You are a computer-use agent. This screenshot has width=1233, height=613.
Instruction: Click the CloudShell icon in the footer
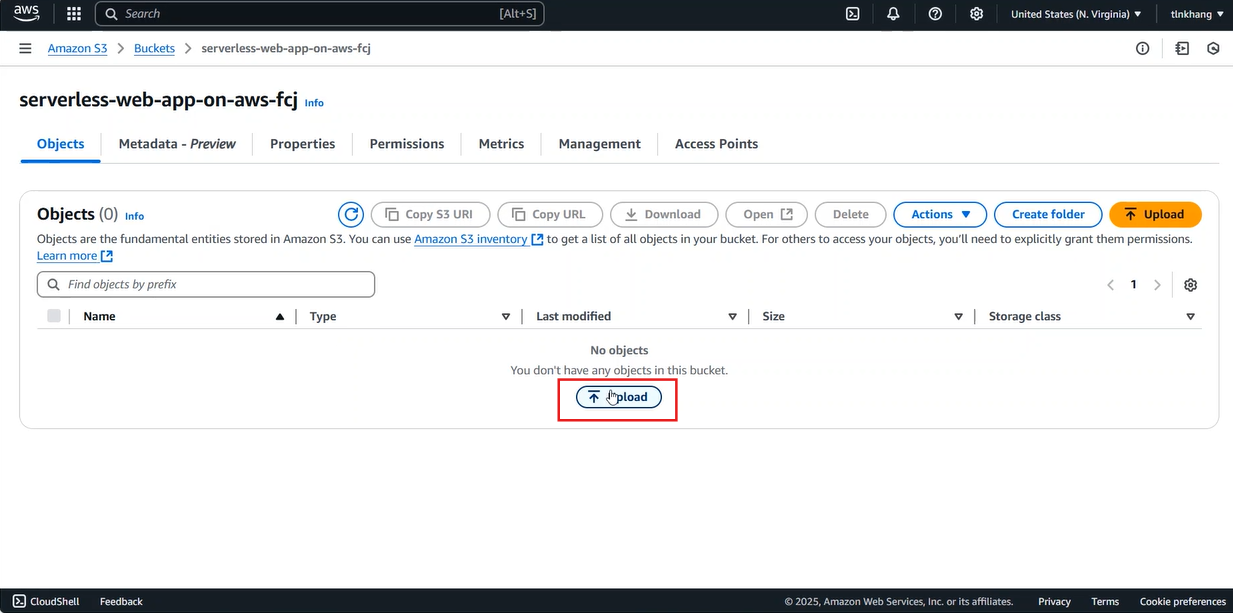(x=20, y=601)
